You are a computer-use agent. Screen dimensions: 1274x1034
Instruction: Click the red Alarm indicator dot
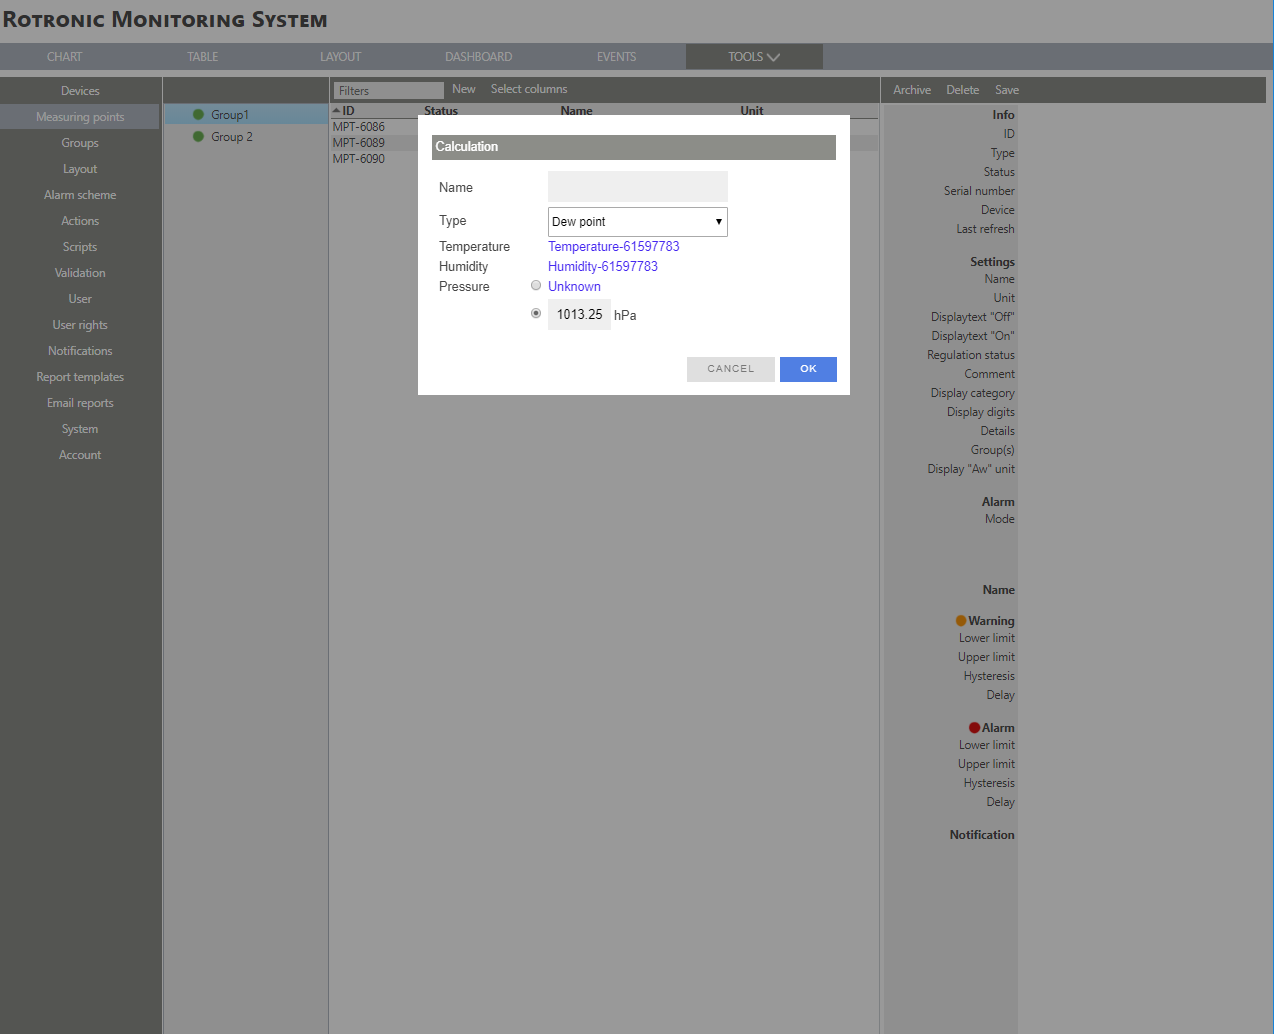pyautogui.click(x=974, y=728)
